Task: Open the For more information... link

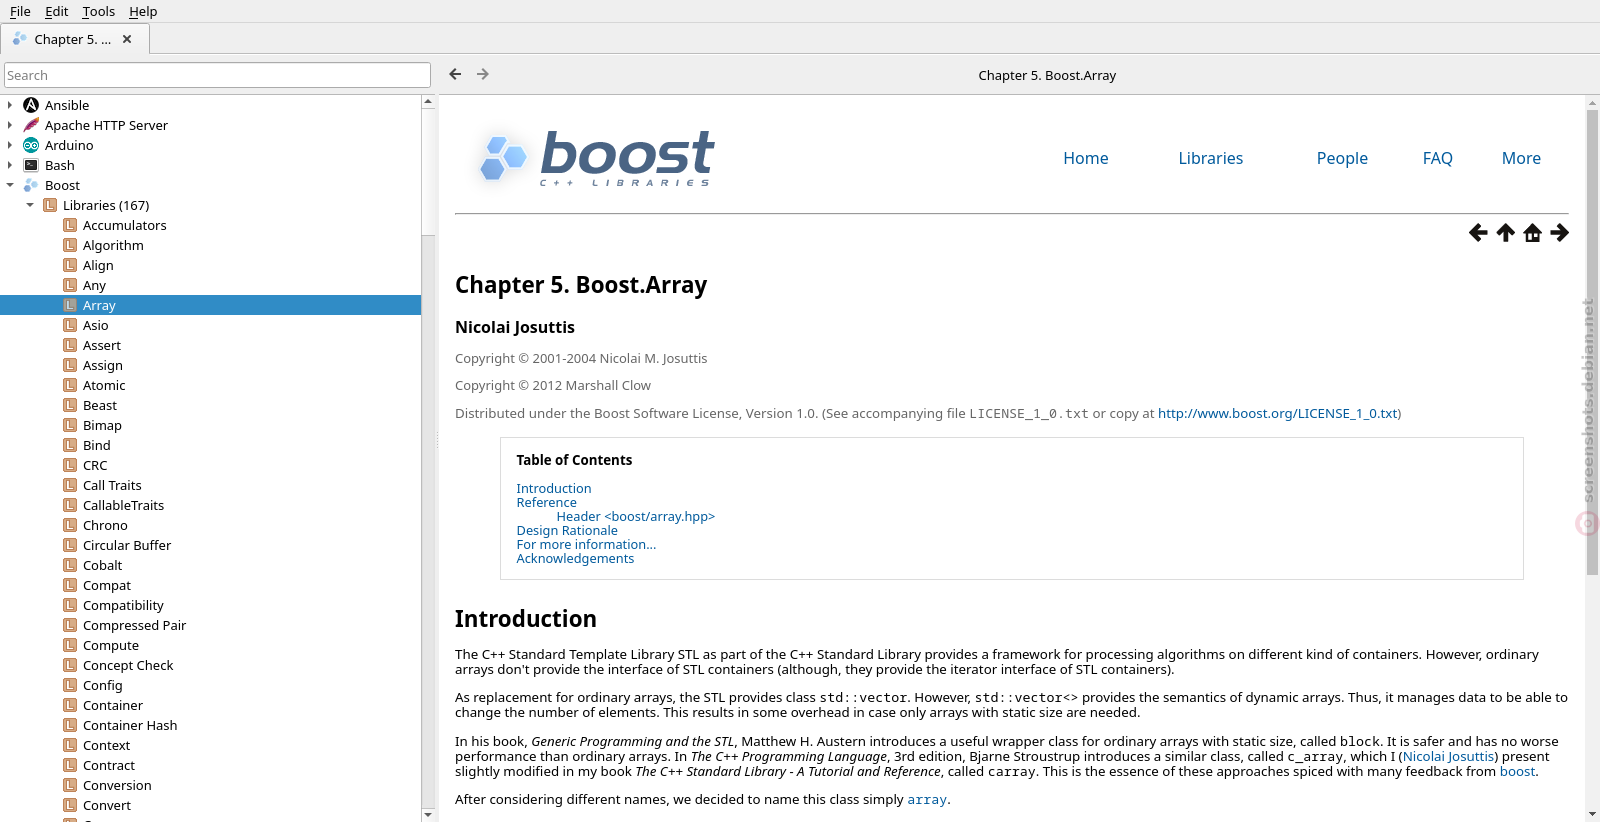Action: [x=586, y=544]
